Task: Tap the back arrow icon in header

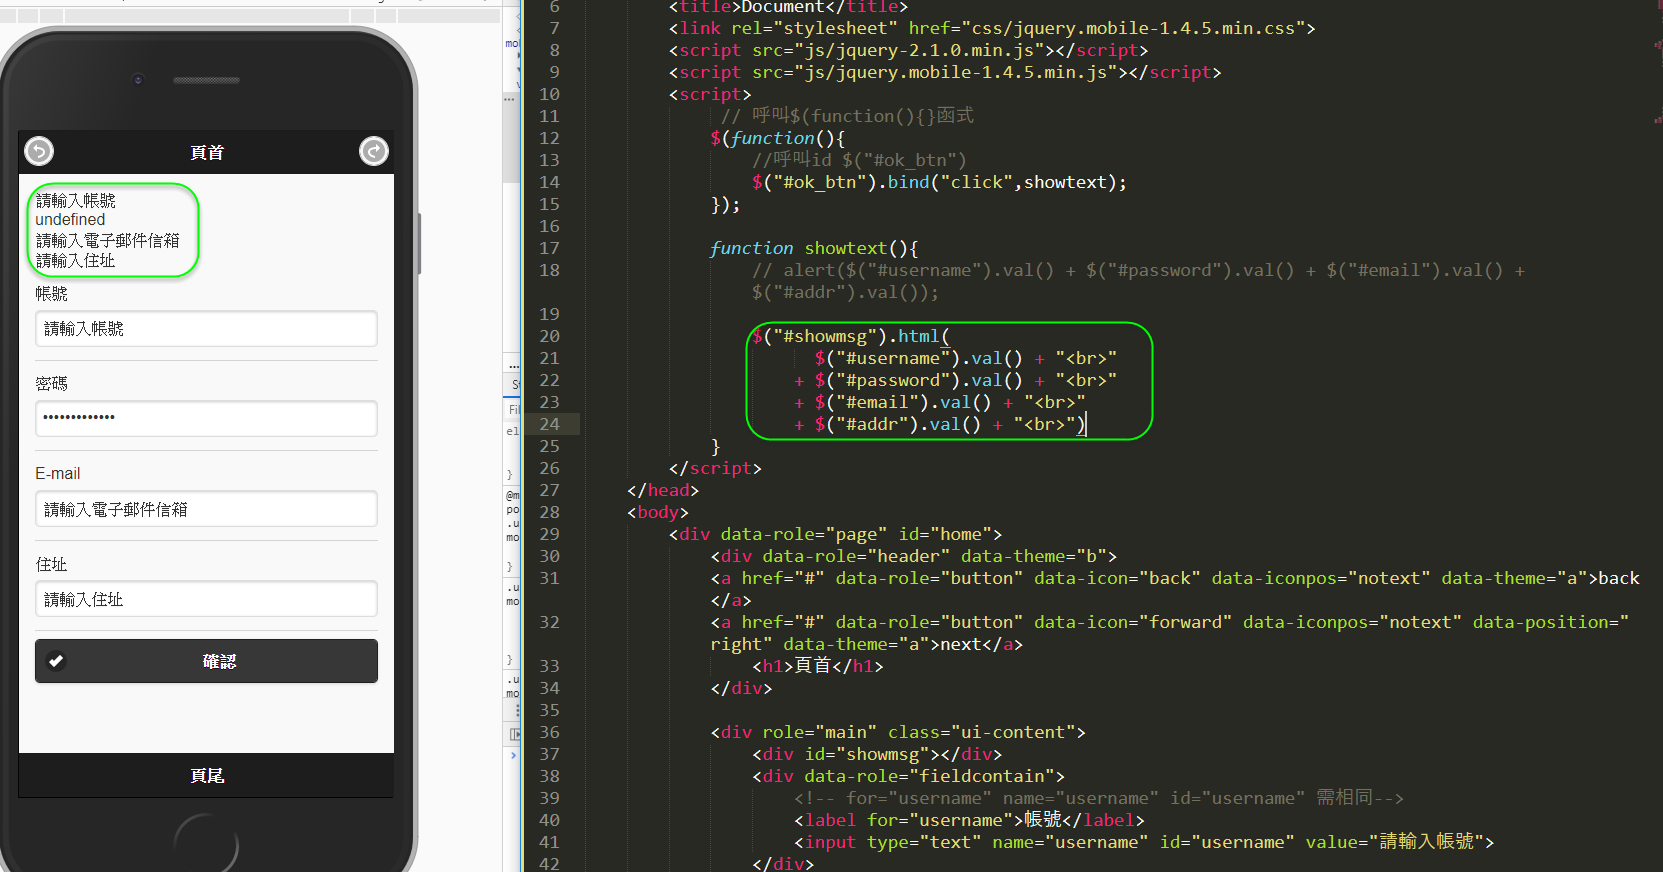Action: click(x=39, y=151)
